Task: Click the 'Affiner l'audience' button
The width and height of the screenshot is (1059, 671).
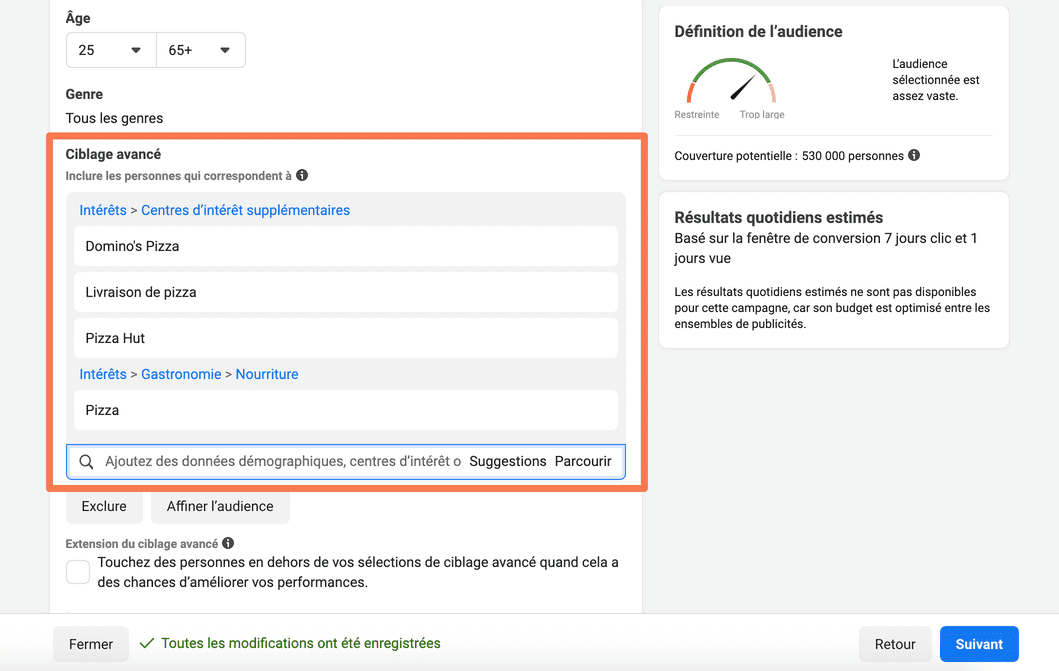Action: 220,506
